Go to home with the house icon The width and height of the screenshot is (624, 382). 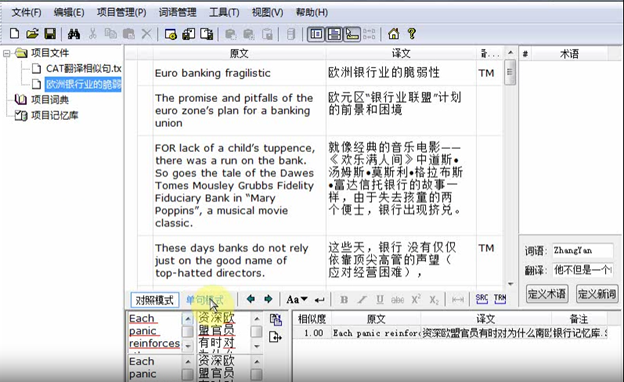click(x=394, y=34)
